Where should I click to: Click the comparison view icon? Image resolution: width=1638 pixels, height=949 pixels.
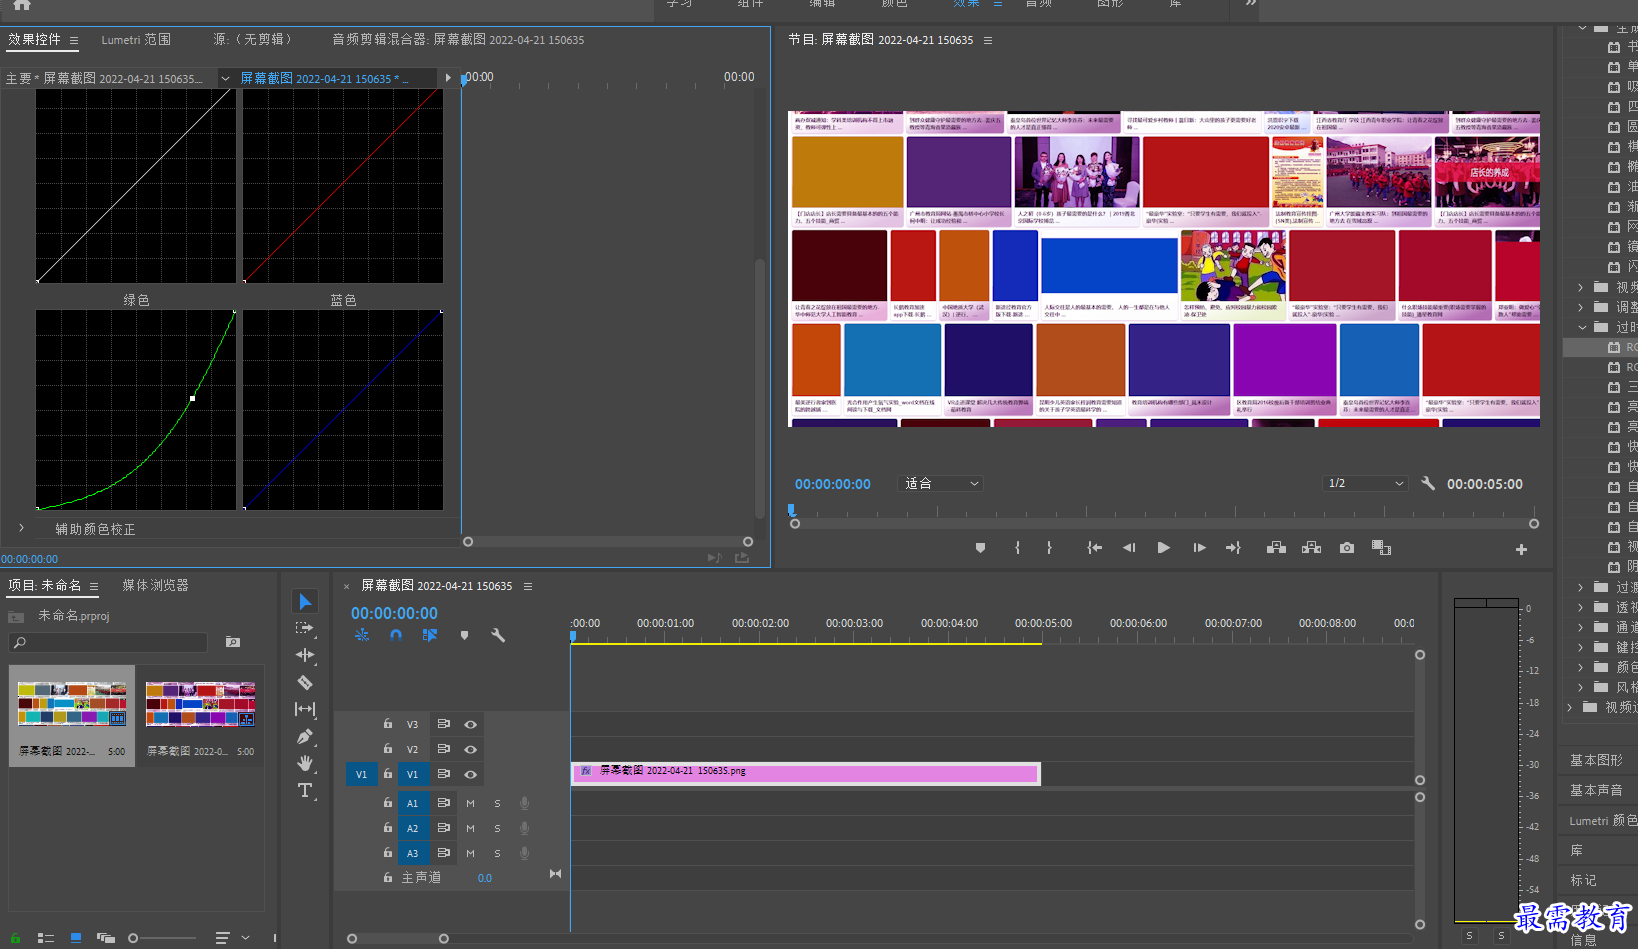point(1381,547)
